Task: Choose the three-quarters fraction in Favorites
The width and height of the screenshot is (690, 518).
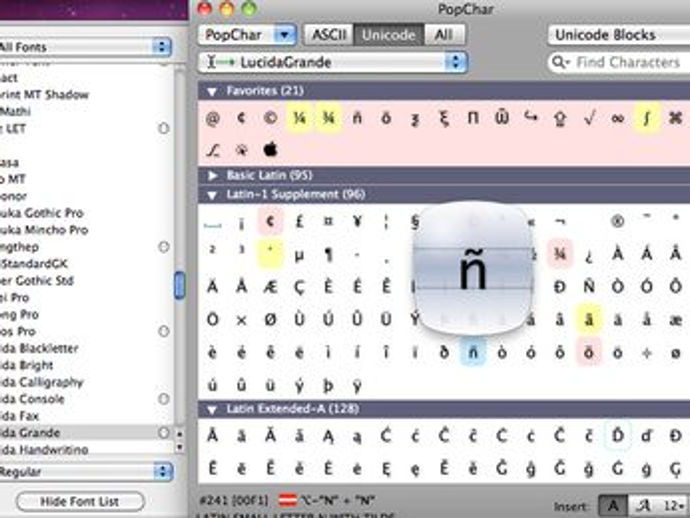Action: pyautogui.click(x=328, y=118)
